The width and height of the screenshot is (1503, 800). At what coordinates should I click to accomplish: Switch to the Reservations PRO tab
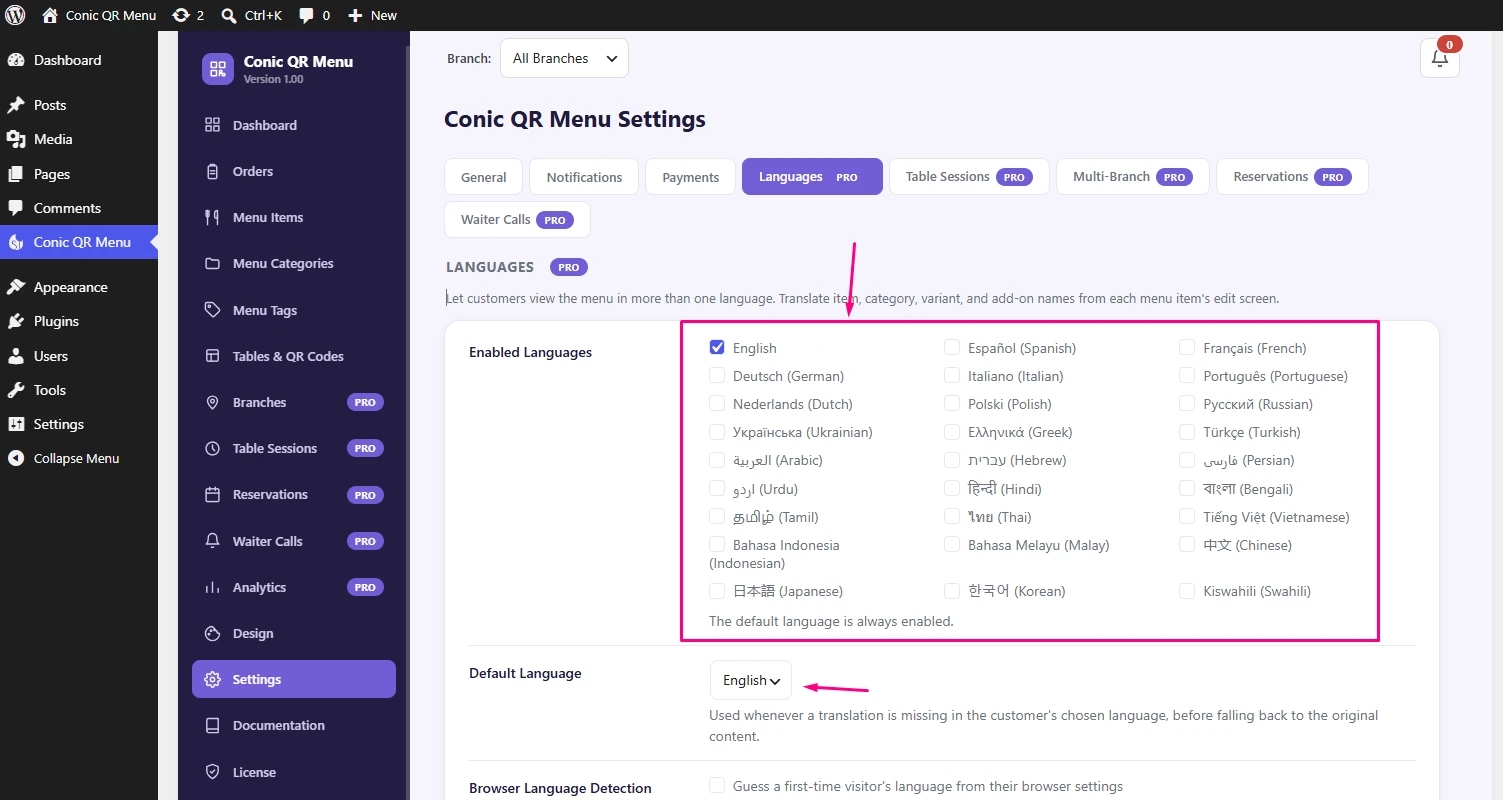[x=1292, y=177]
